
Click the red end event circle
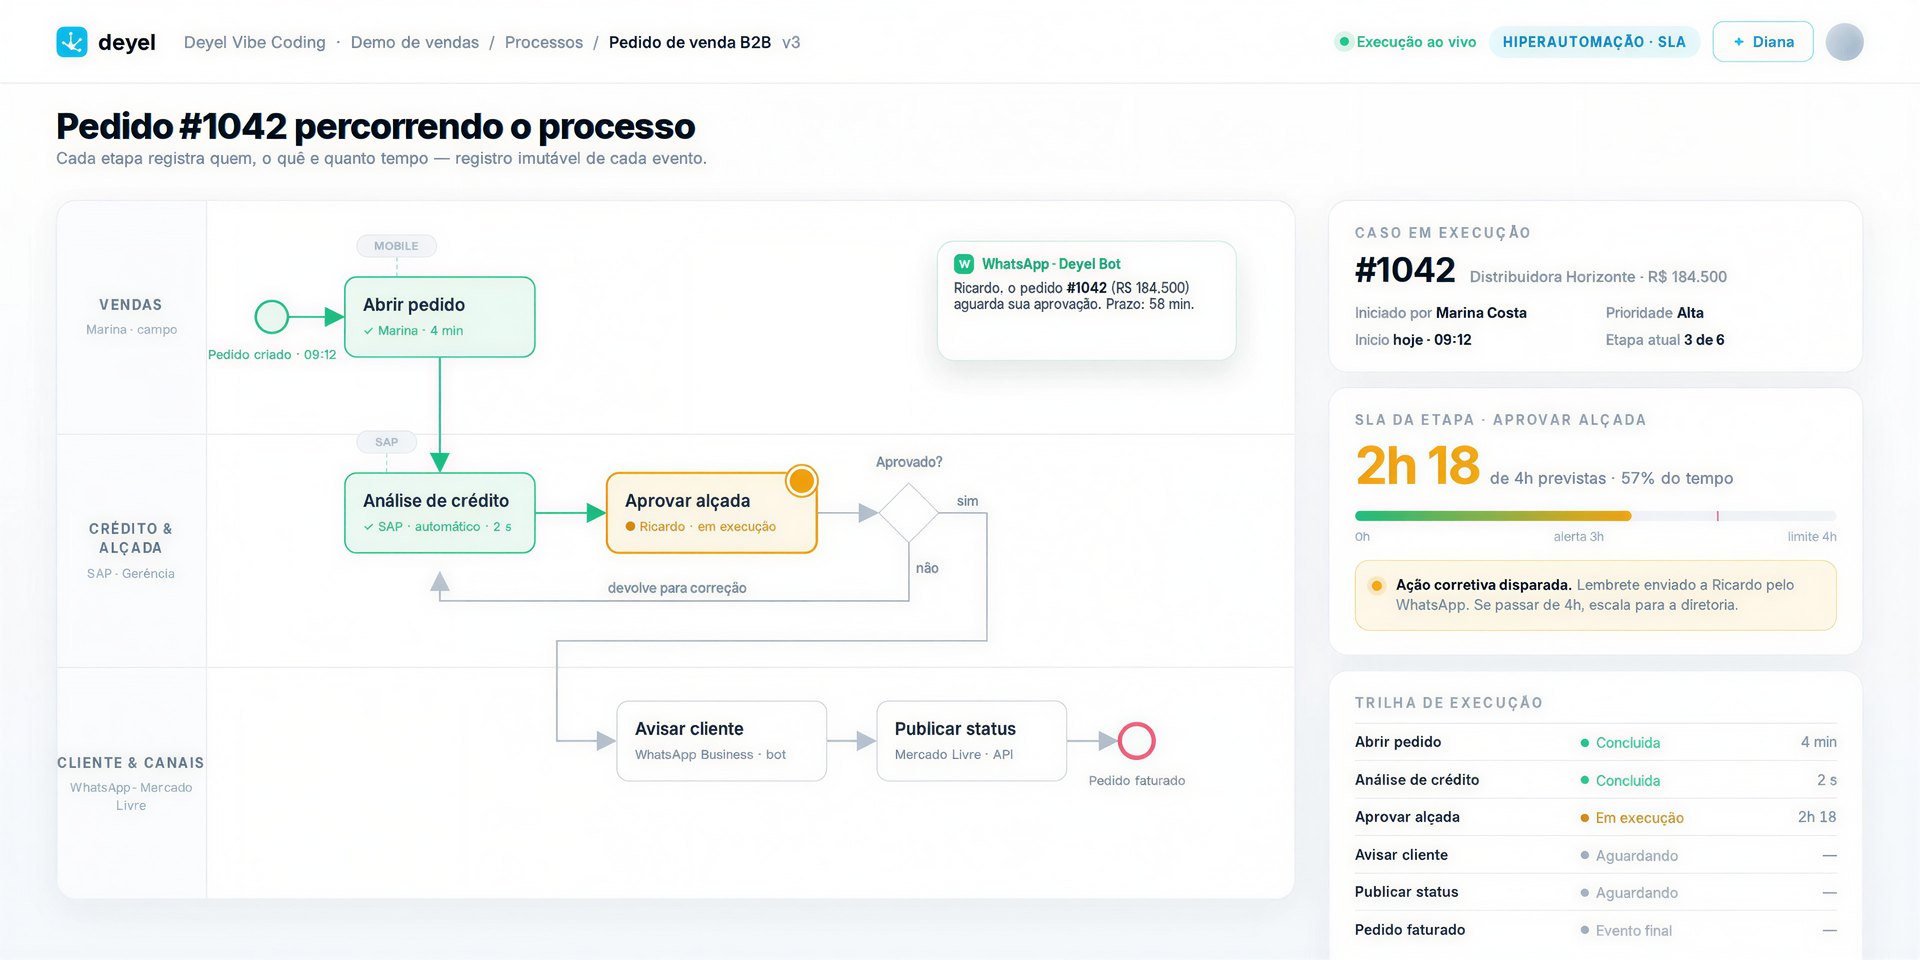click(1137, 741)
